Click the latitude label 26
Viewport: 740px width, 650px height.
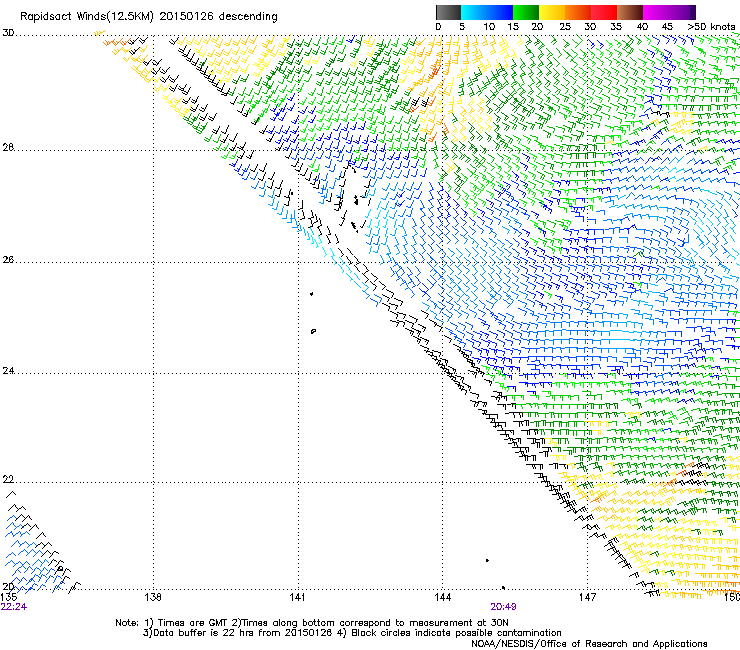tap(8, 259)
